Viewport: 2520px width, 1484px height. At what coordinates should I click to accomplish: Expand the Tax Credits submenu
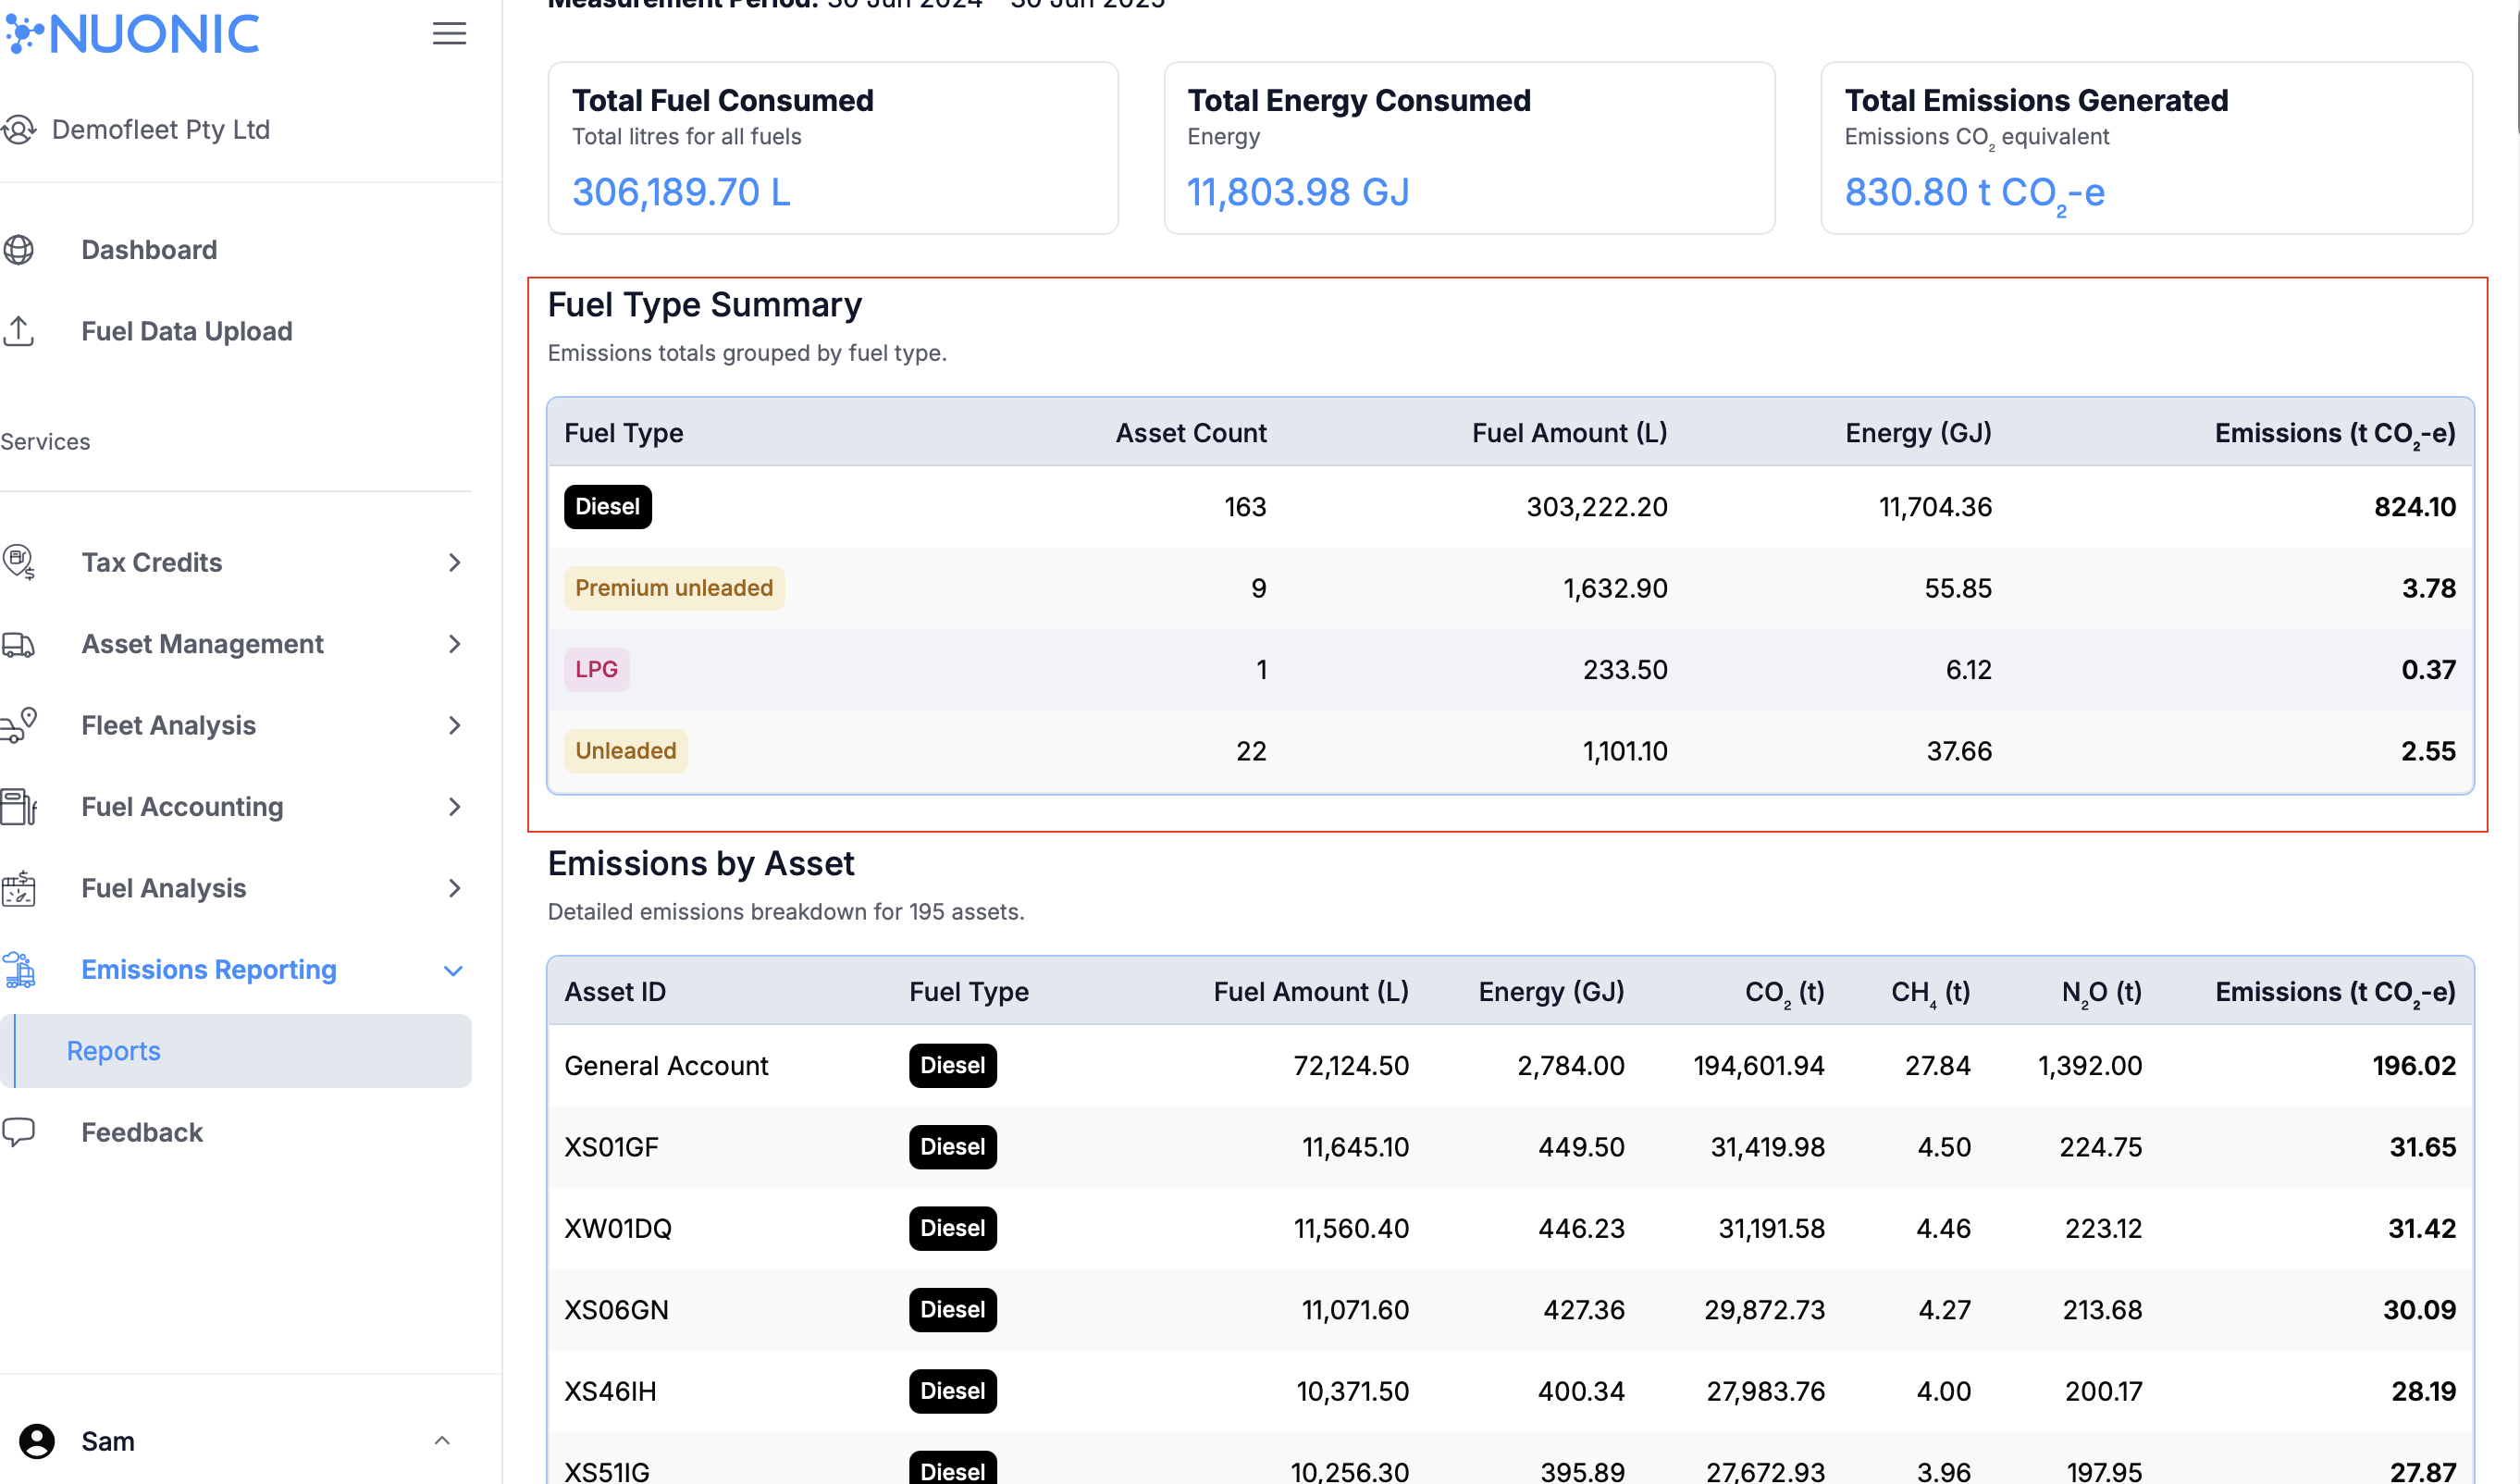coord(455,562)
